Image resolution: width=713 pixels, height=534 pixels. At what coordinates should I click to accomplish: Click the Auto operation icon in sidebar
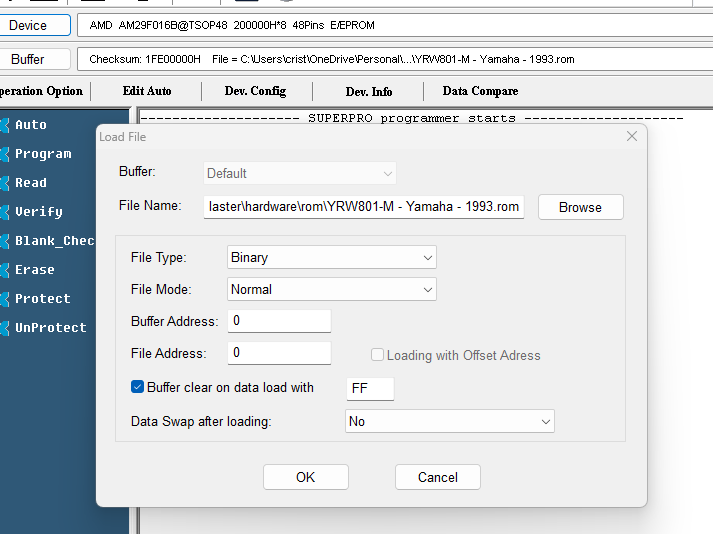click(5, 125)
